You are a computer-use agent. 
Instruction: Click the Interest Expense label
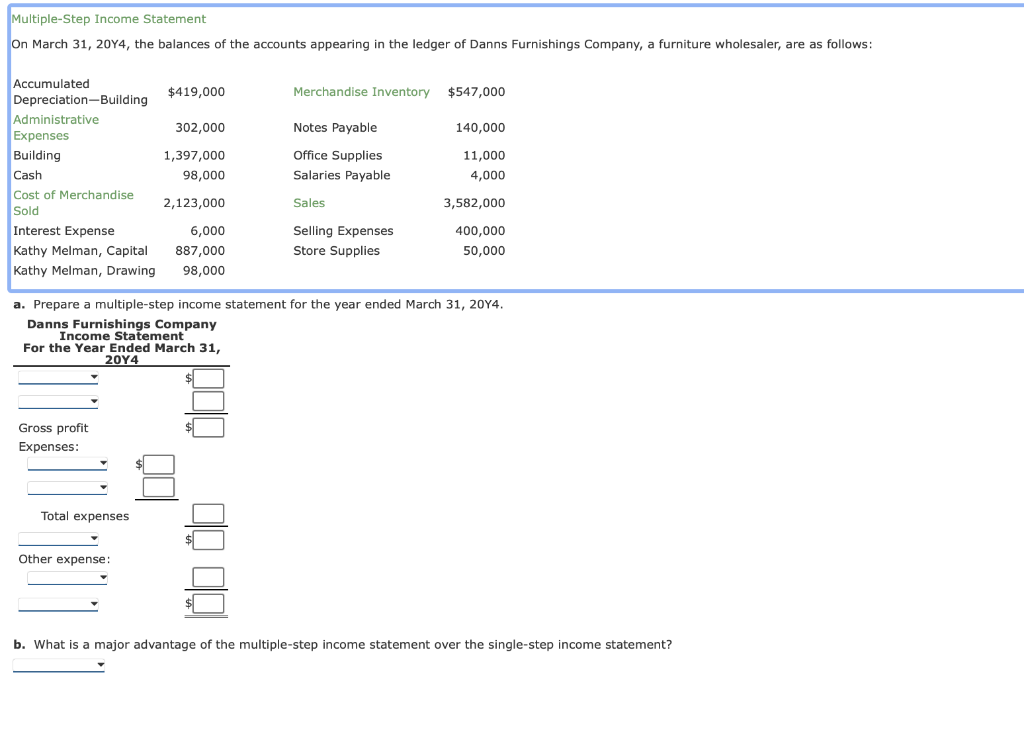[x=64, y=231]
